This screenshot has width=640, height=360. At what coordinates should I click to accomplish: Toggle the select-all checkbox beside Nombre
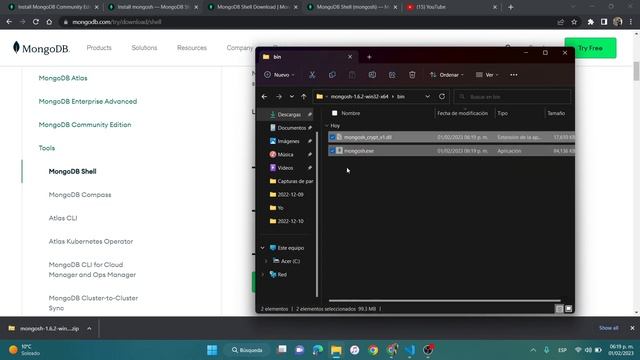tap(335, 113)
